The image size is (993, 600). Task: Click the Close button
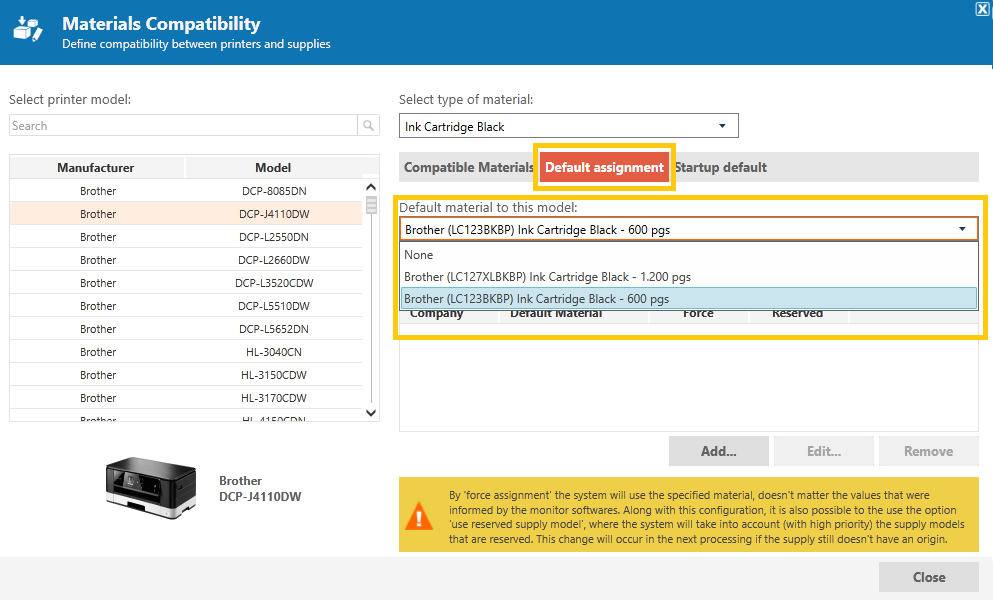pos(929,577)
